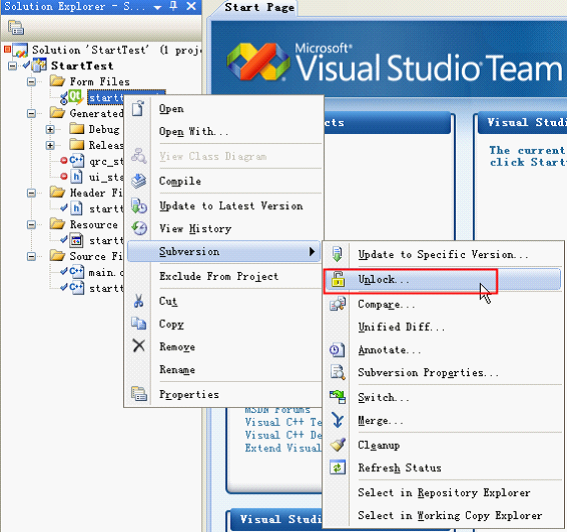The height and width of the screenshot is (532, 567).
Task: Open the Visual C++ De link
Action: [x=283, y=435]
